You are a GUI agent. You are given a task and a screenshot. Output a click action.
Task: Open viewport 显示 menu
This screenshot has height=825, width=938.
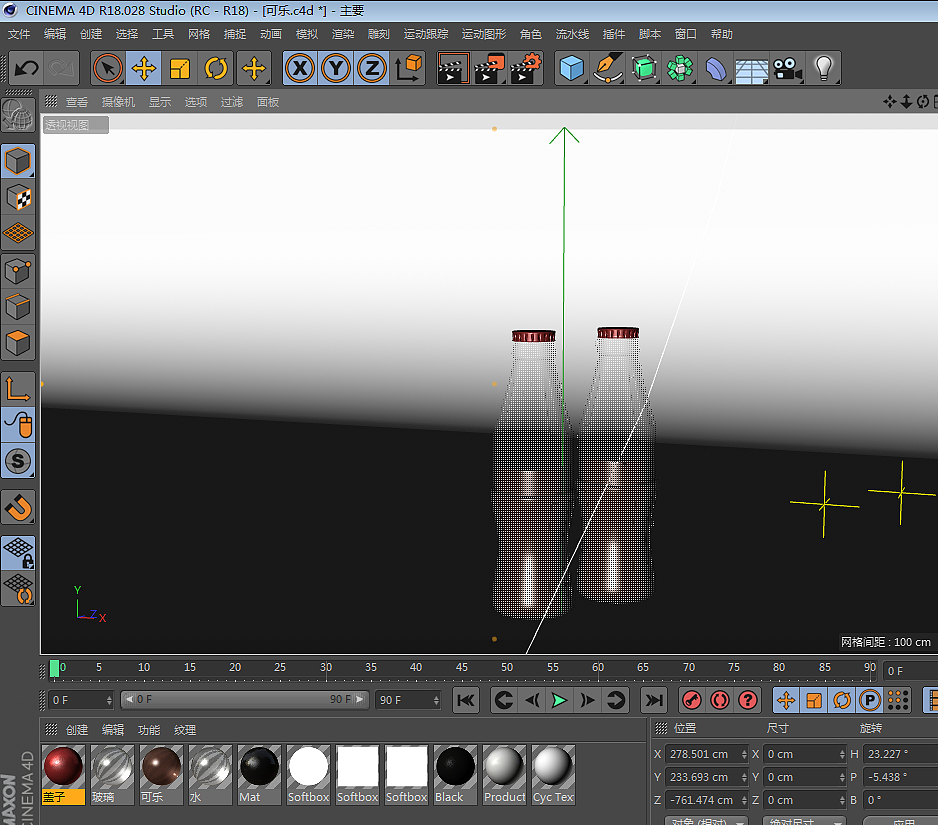[x=160, y=102]
